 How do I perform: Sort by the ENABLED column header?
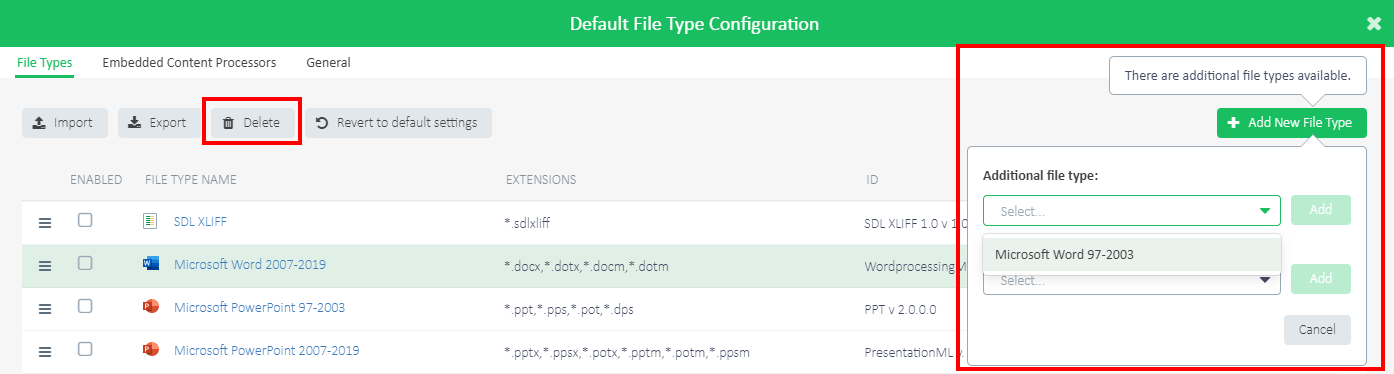[96, 180]
